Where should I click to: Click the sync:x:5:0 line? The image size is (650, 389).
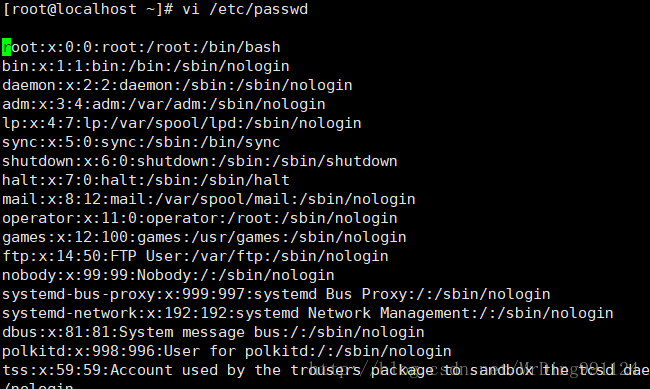tap(141, 143)
